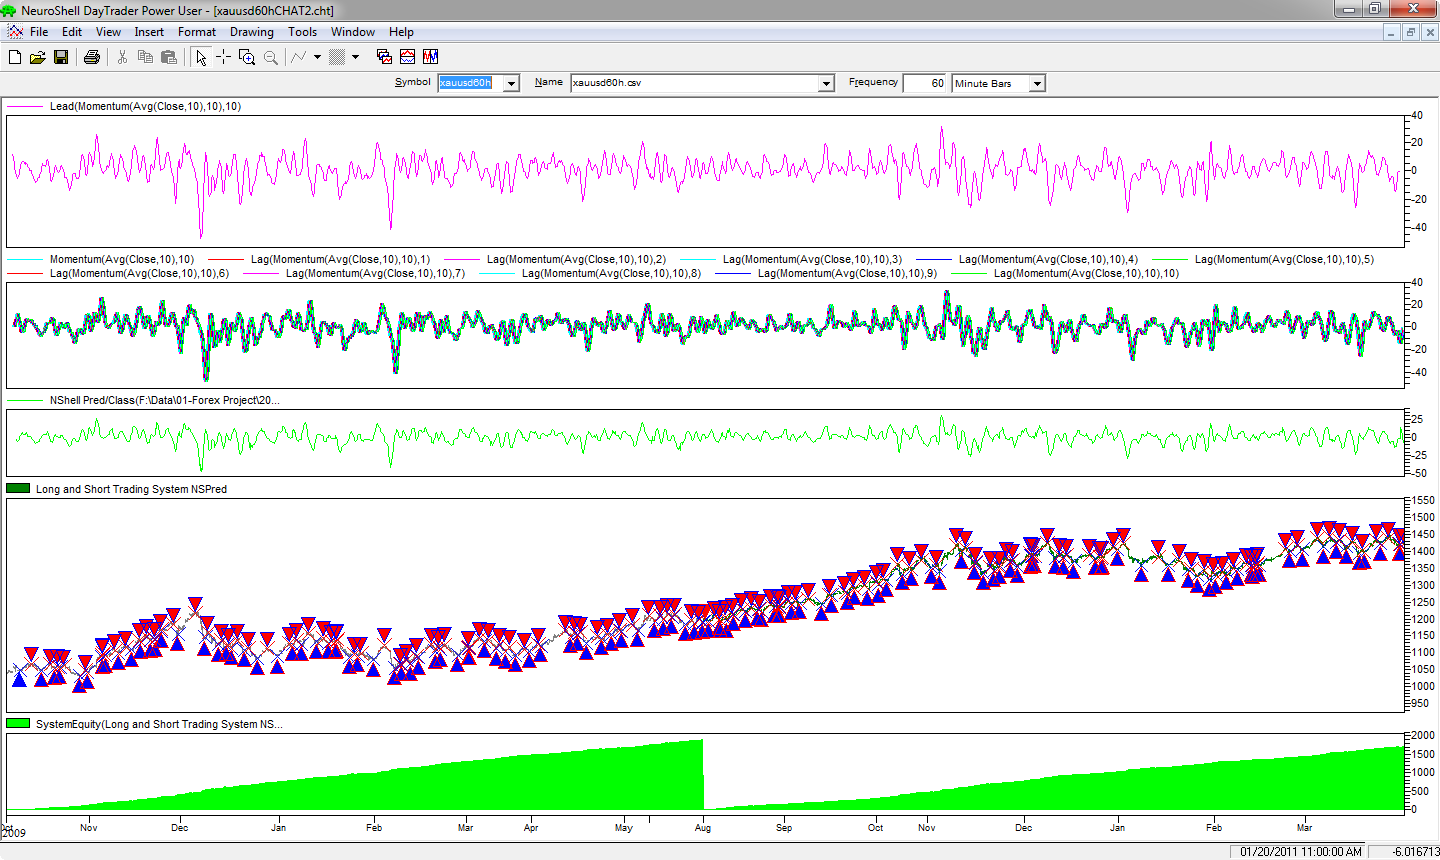Select NShell Pred/Class legend label

[x=165, y=400]
